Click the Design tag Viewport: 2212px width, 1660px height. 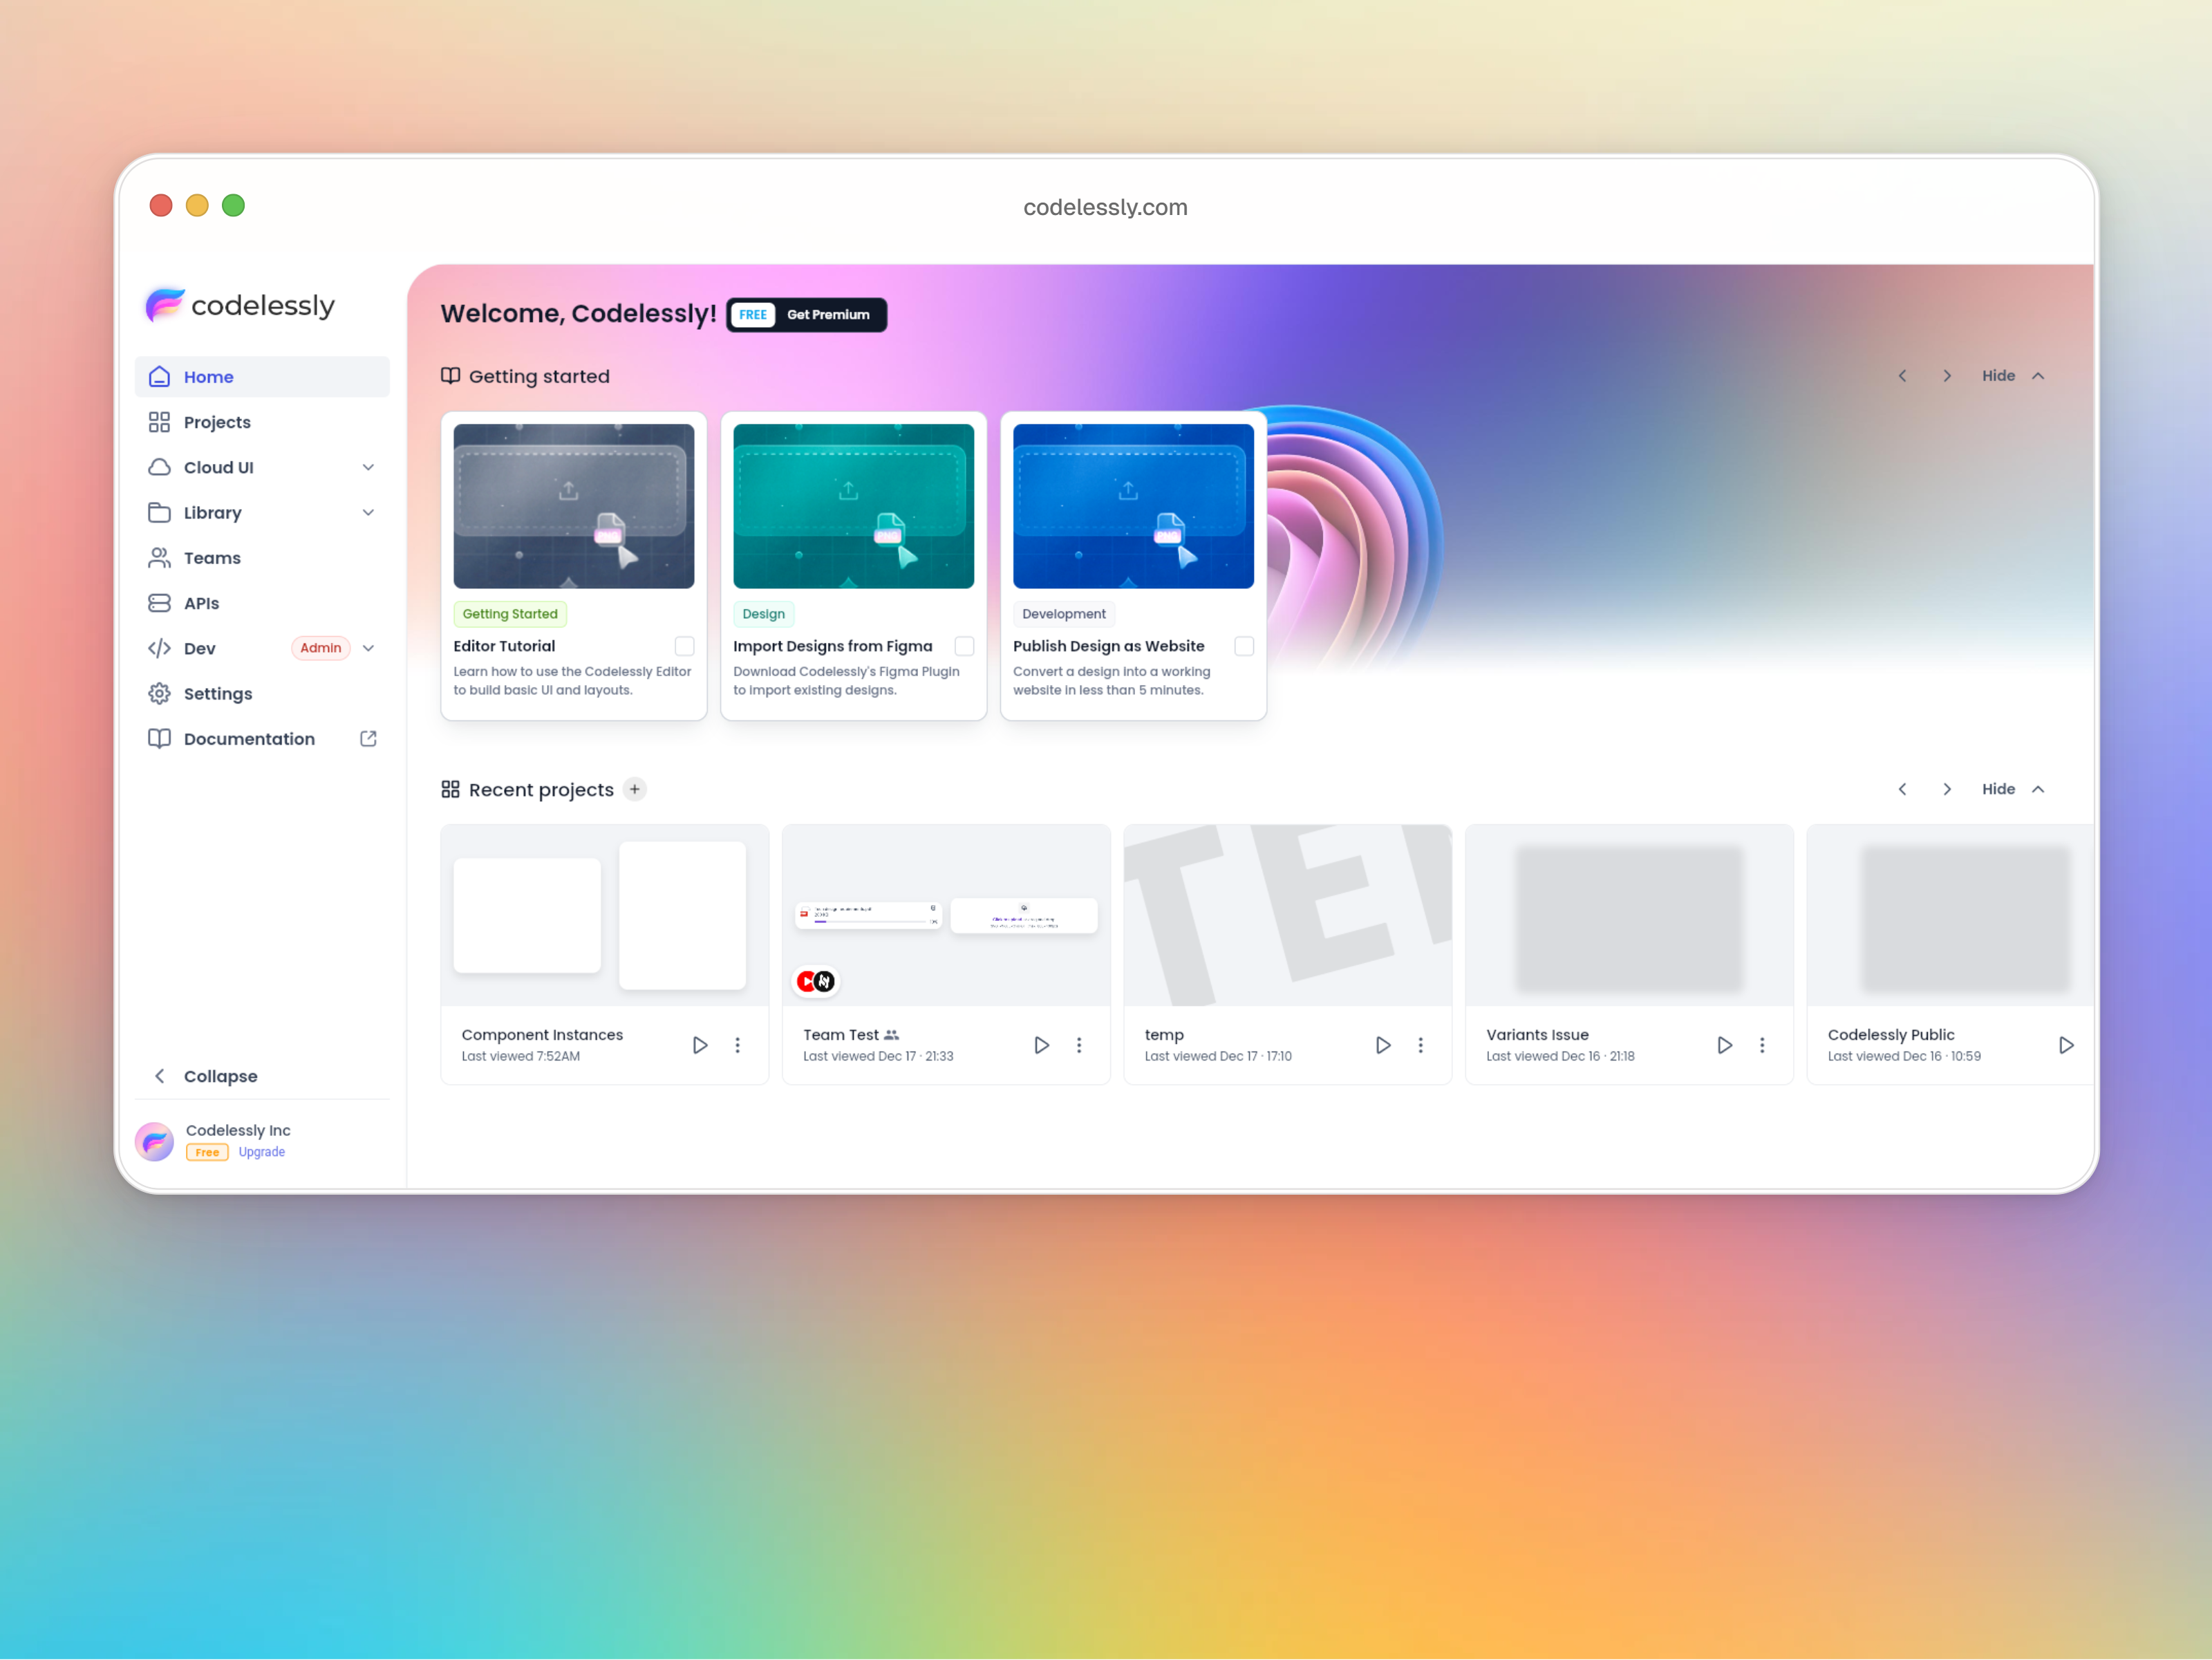[x=764, y=614]
